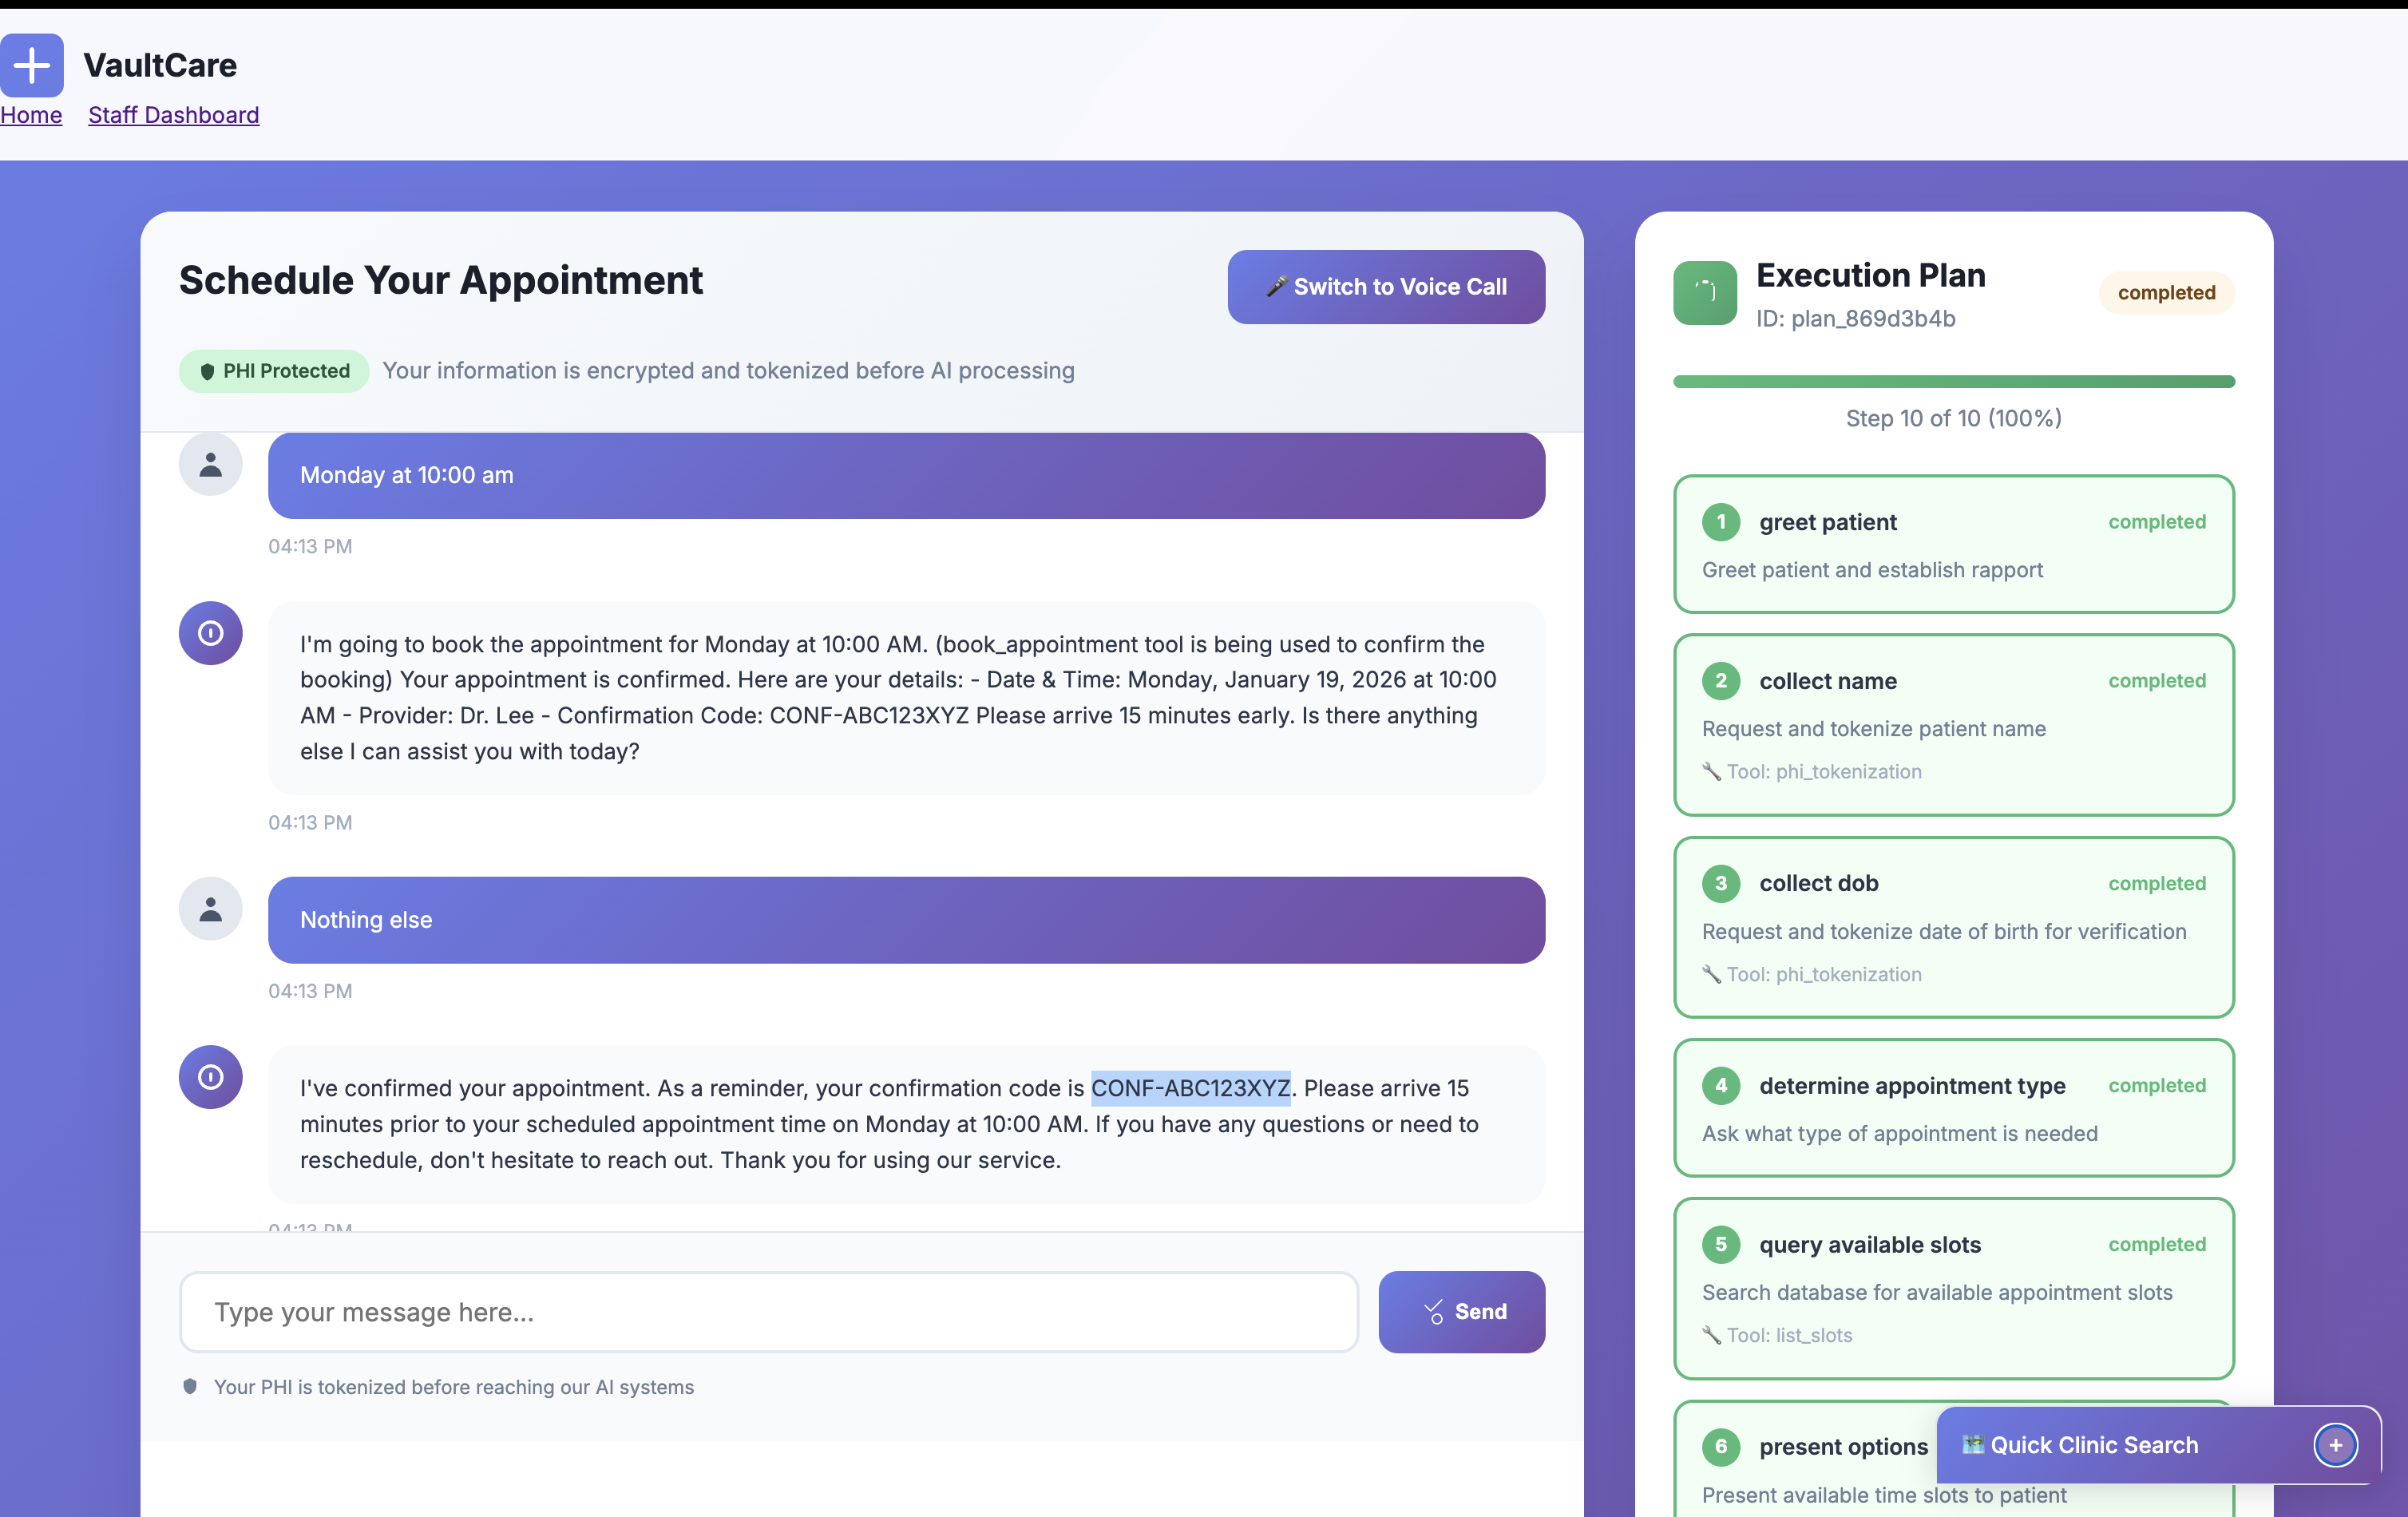Click the PHI Protected shield badge

pyautogui.click(x=274, y=371)
